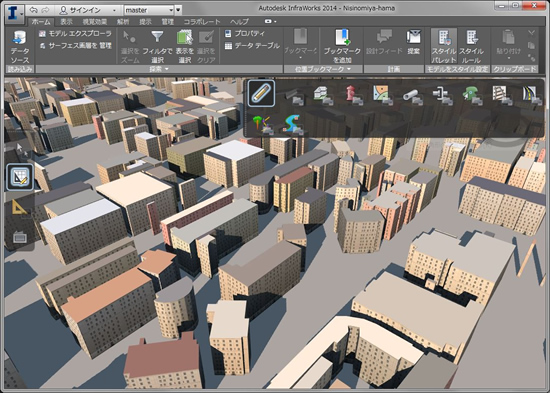This screenshot has width=550, height=393.
Task: Switch to the 視覚効果 ribbon tab
Action: pos(95,22)
